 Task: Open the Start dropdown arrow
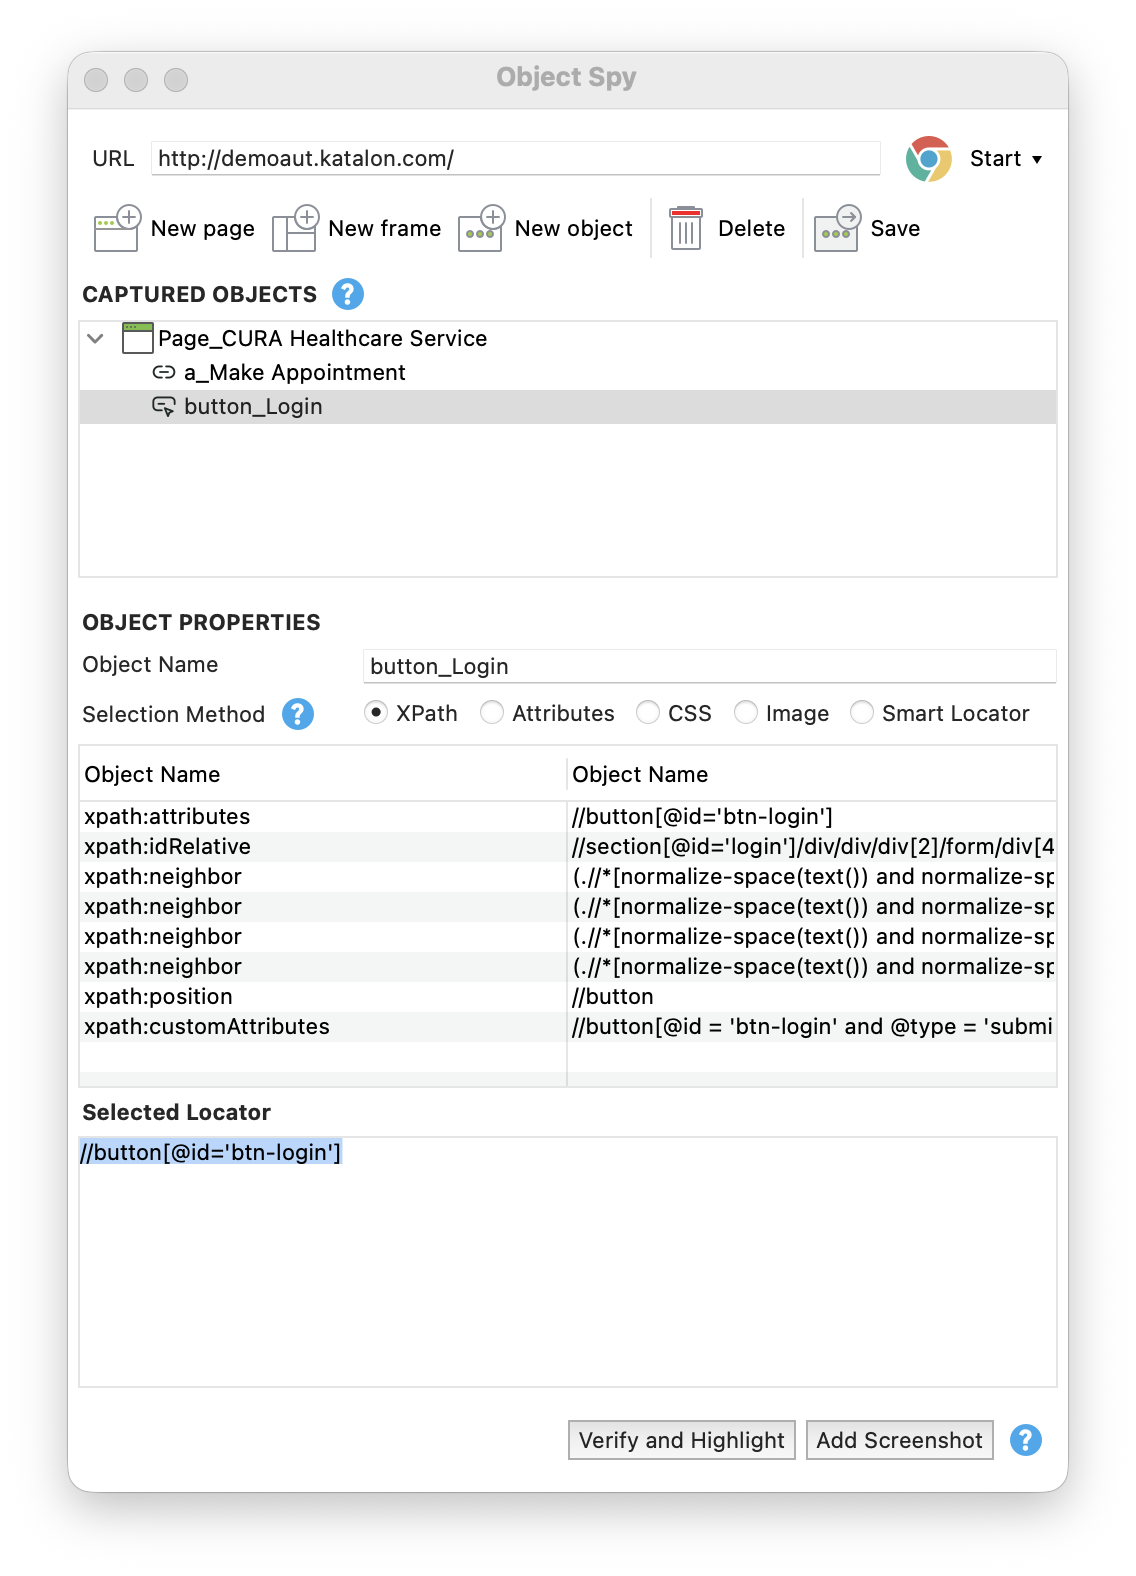pos(1037,160)
